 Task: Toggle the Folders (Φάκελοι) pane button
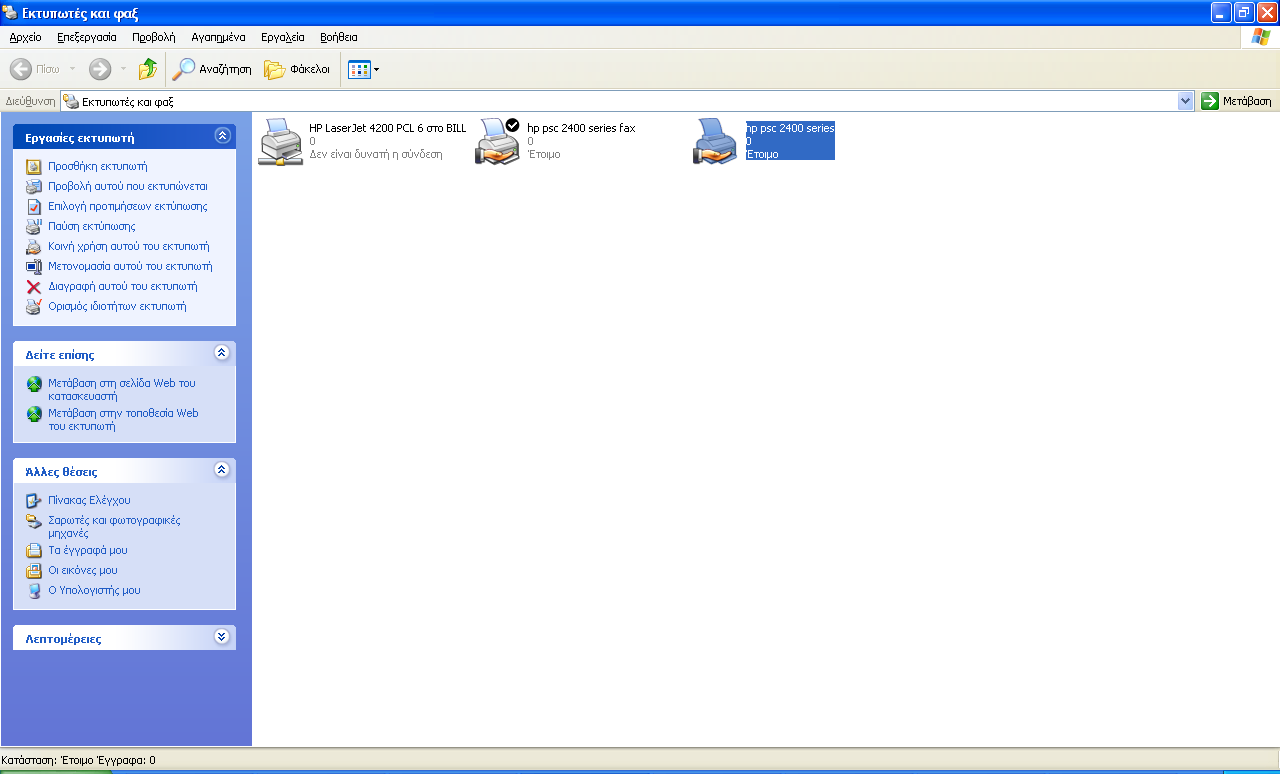297,69
